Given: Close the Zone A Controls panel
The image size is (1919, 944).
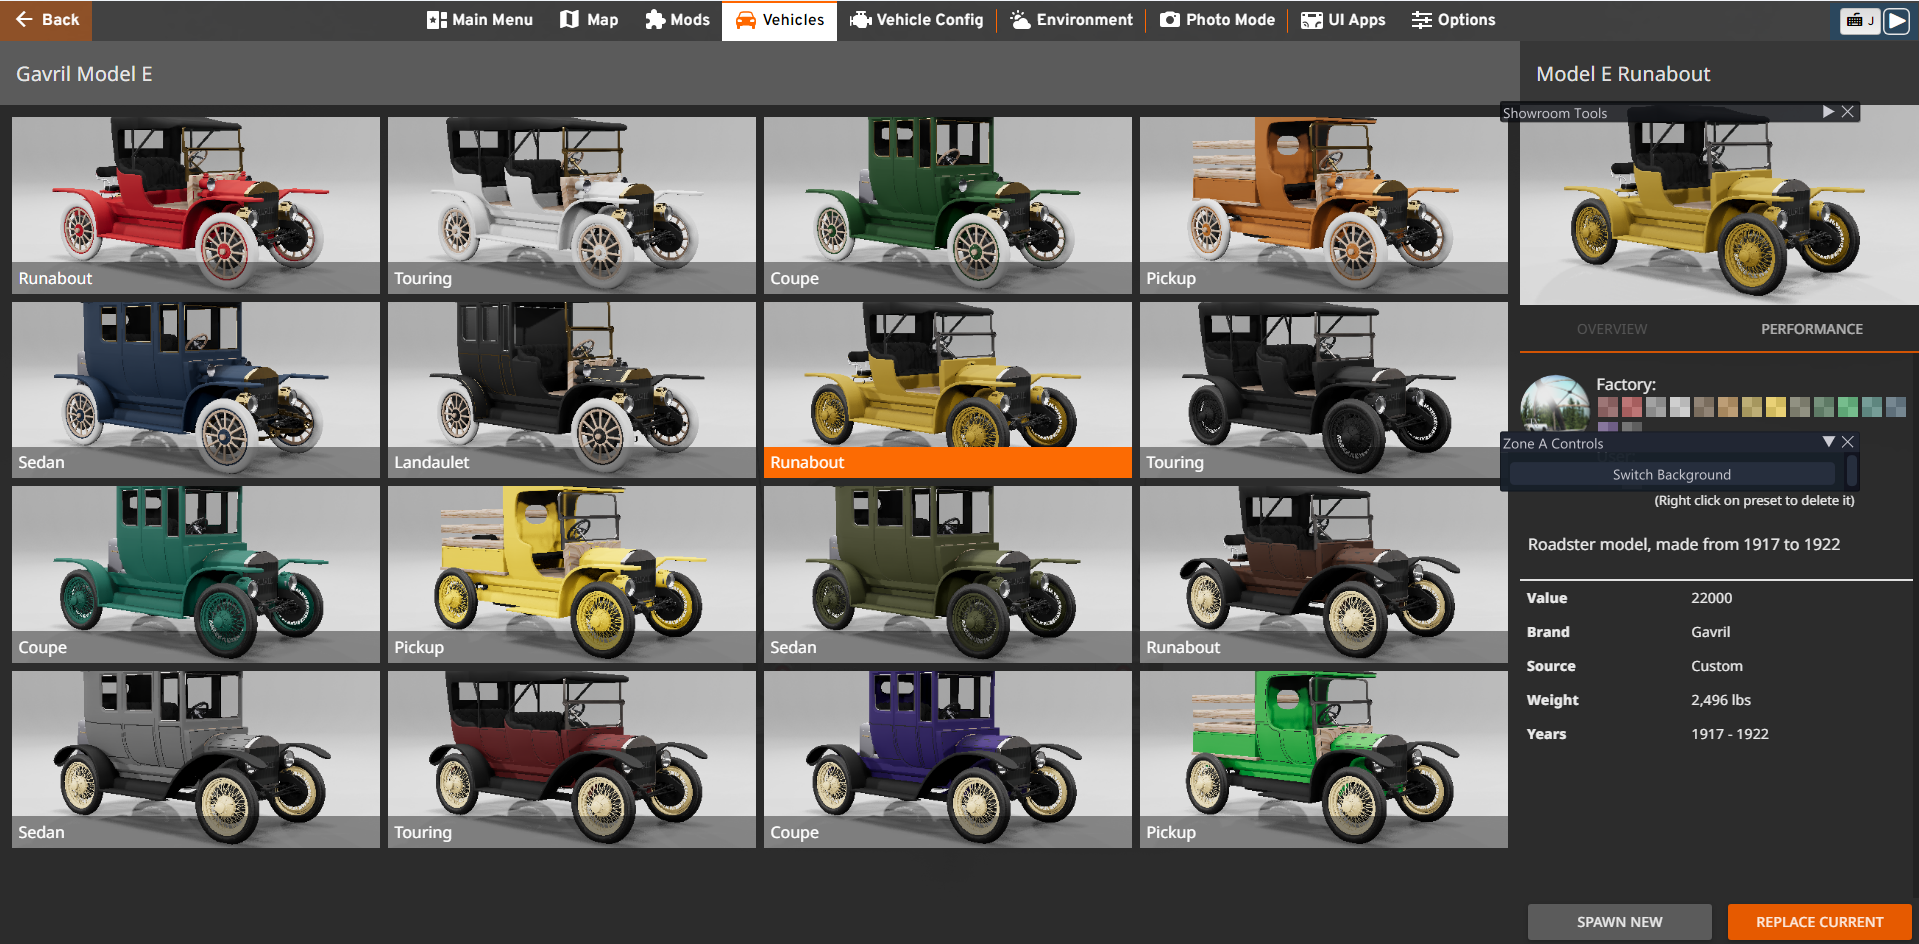Looking at the screenshot, I should click(1848, 442).
